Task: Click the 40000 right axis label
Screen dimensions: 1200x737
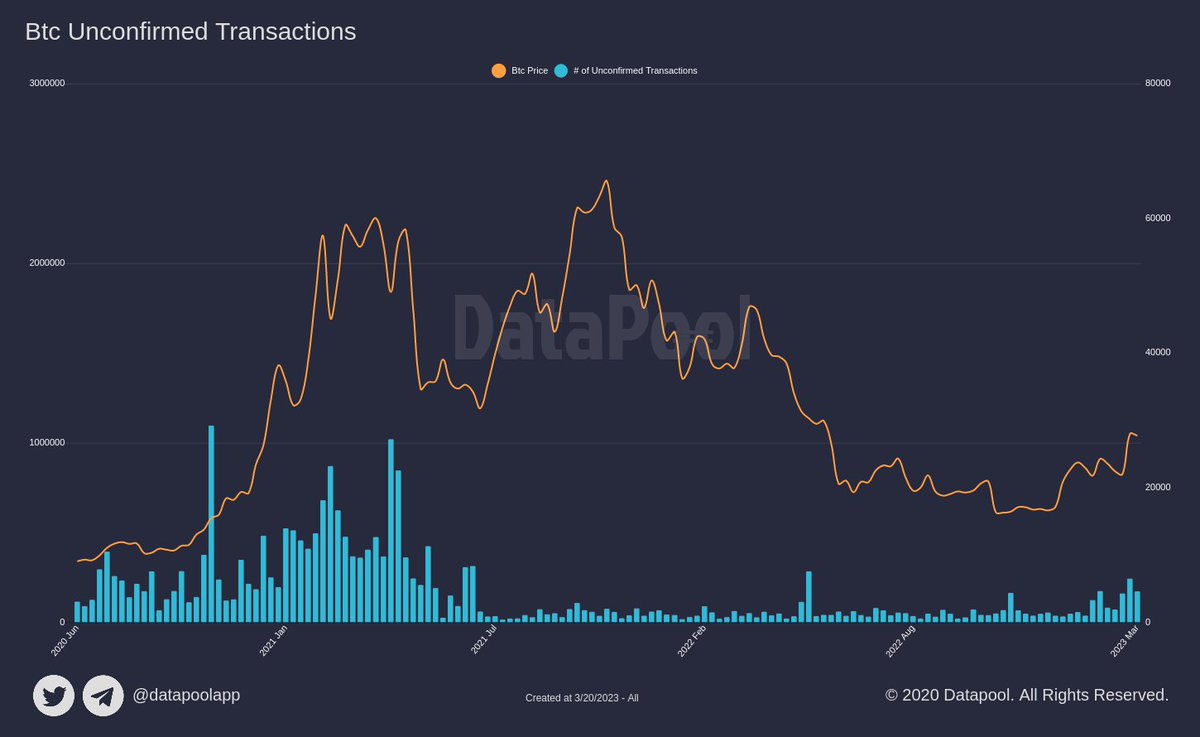Action: [1158, 352]
